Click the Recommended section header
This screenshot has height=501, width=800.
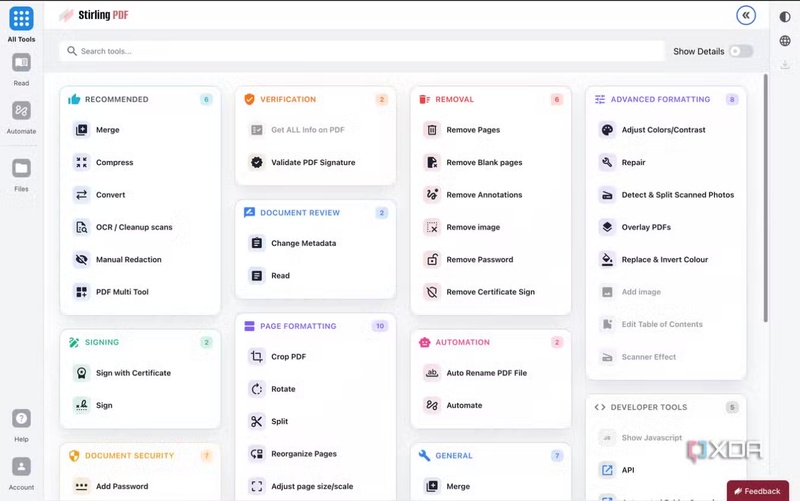(140, 99)
